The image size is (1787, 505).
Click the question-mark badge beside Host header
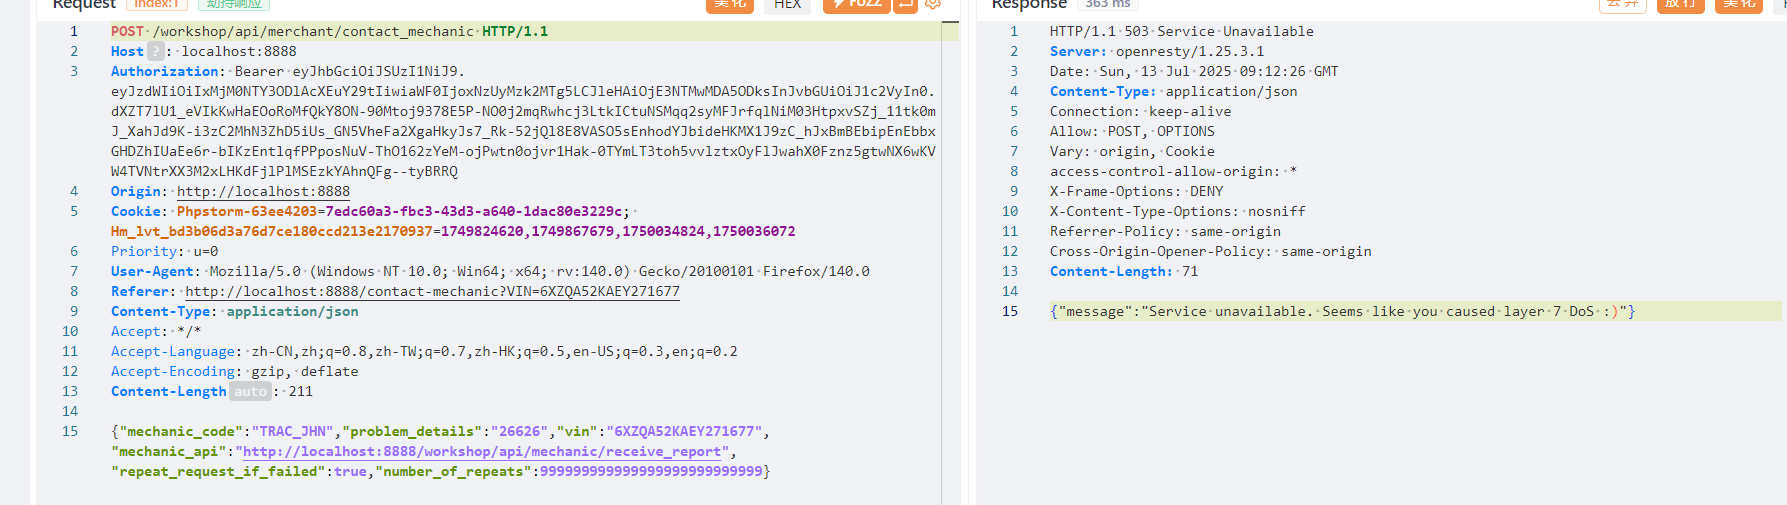[156, 51]
